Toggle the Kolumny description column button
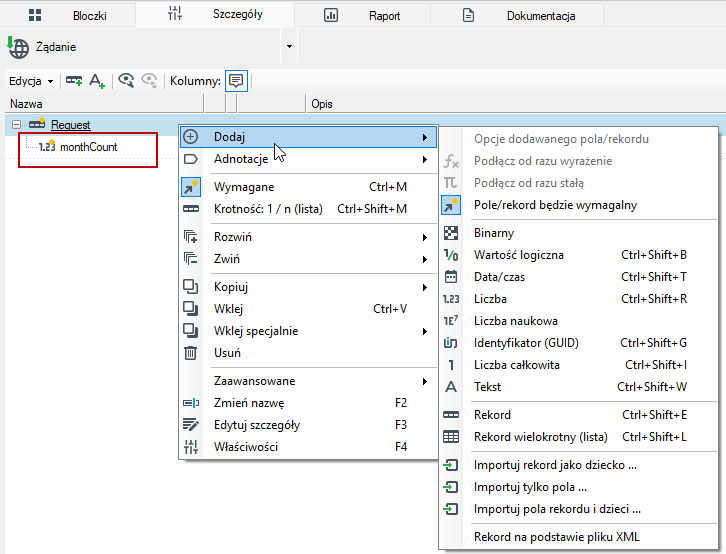The height and width of the screenshot is (554, 726). point(236,81)
